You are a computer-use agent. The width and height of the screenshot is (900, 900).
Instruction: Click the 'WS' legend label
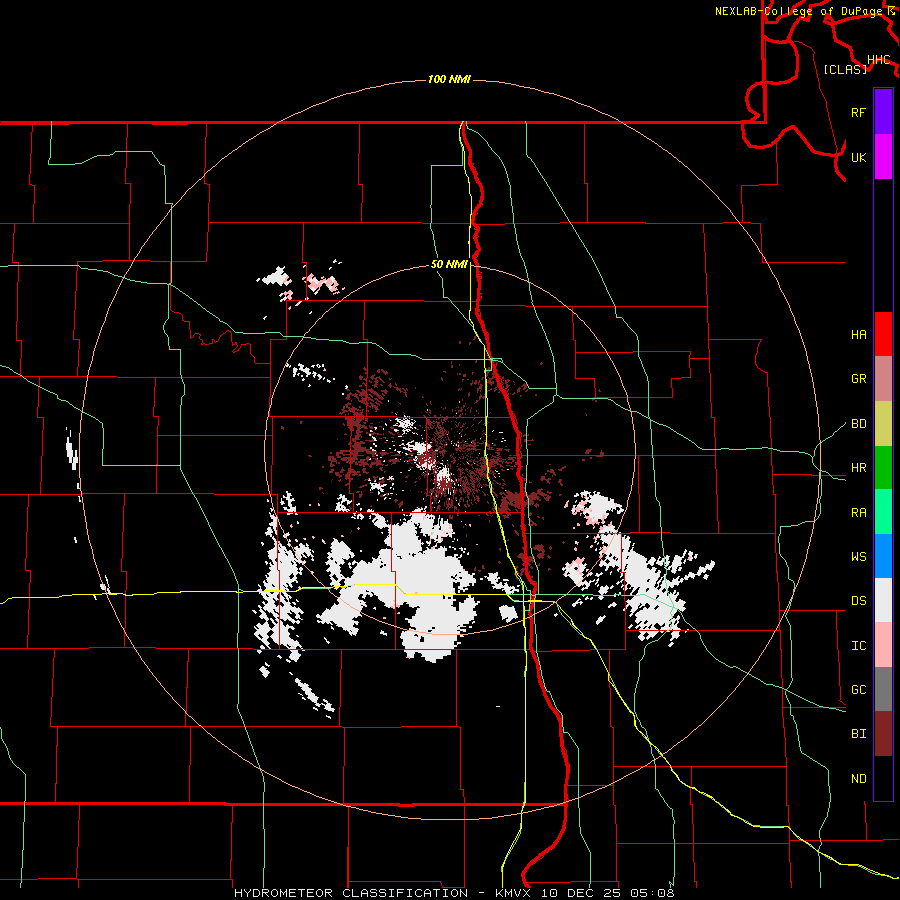pos(858,557)
